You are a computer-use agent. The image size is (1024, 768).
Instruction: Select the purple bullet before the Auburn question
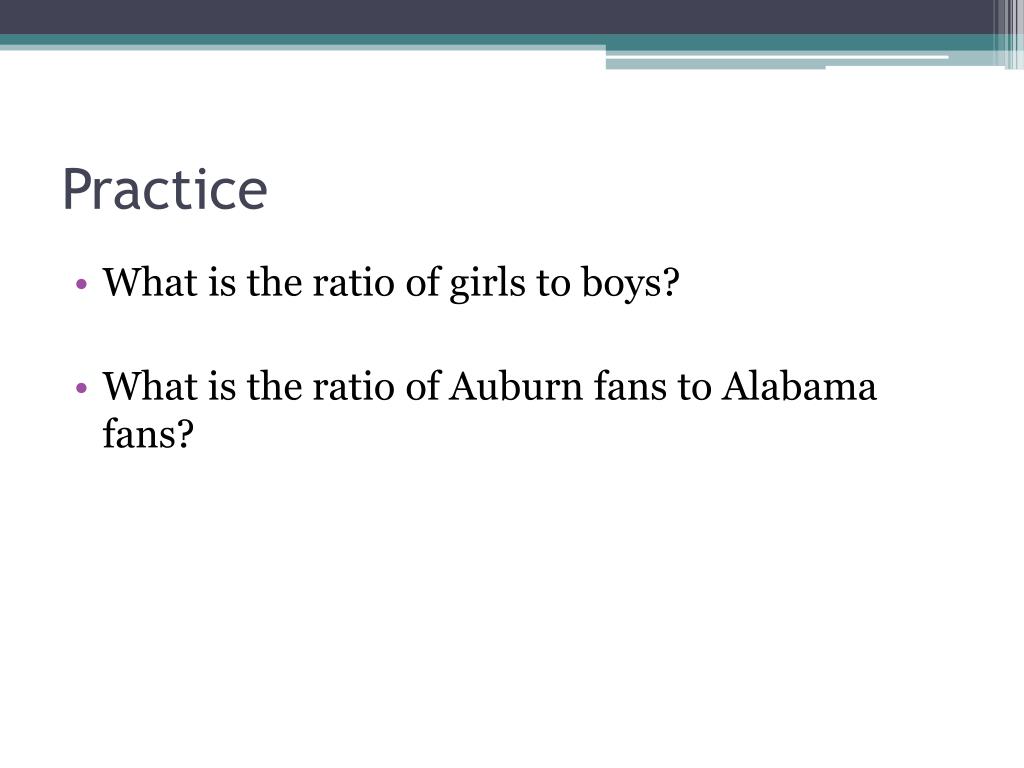pos(82,388)
